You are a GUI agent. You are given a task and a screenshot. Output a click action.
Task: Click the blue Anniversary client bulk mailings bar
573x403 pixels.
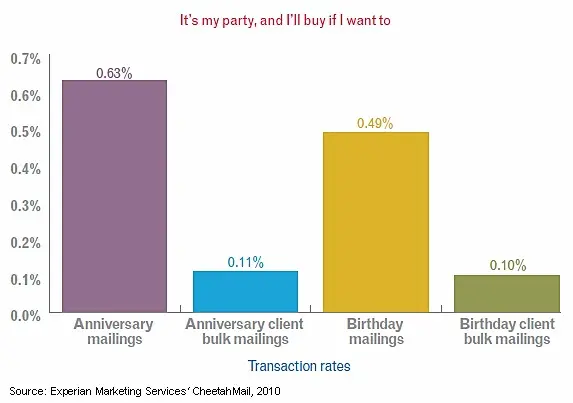pos(245,292)
